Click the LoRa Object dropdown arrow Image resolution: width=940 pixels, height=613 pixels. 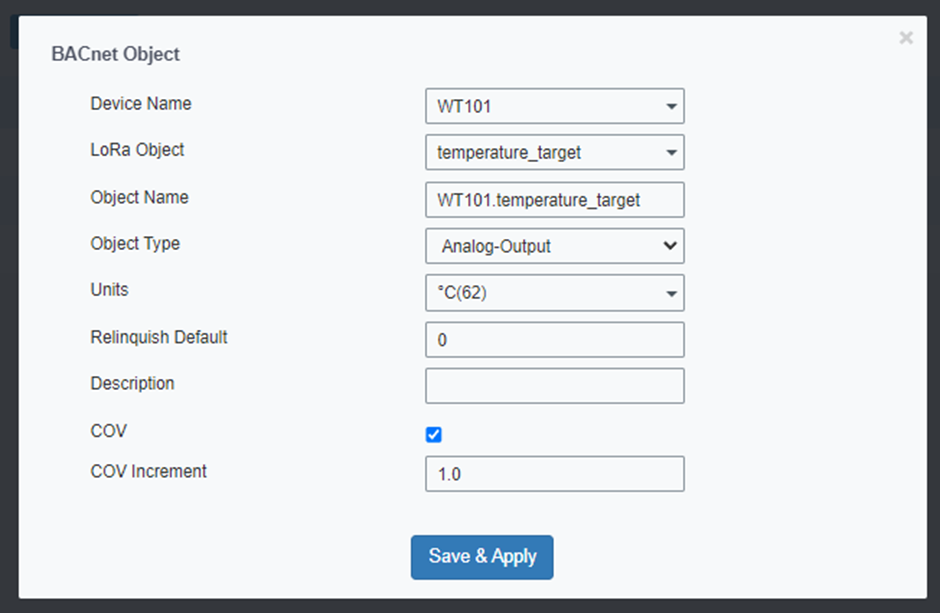[672, 152]
